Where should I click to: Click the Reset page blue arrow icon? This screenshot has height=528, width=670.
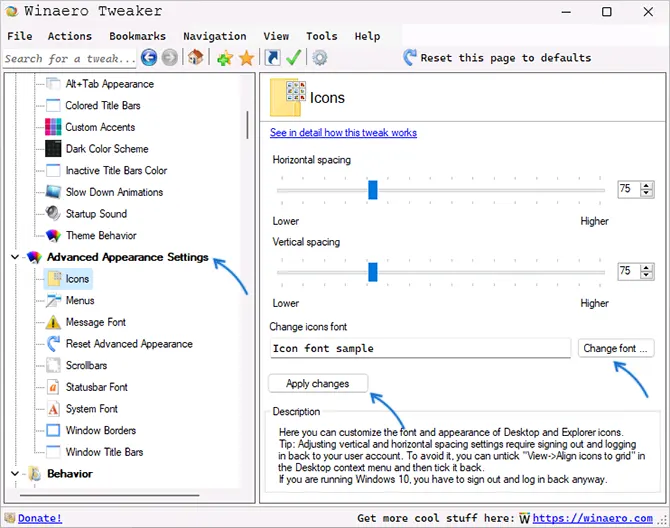pos(410,57)
